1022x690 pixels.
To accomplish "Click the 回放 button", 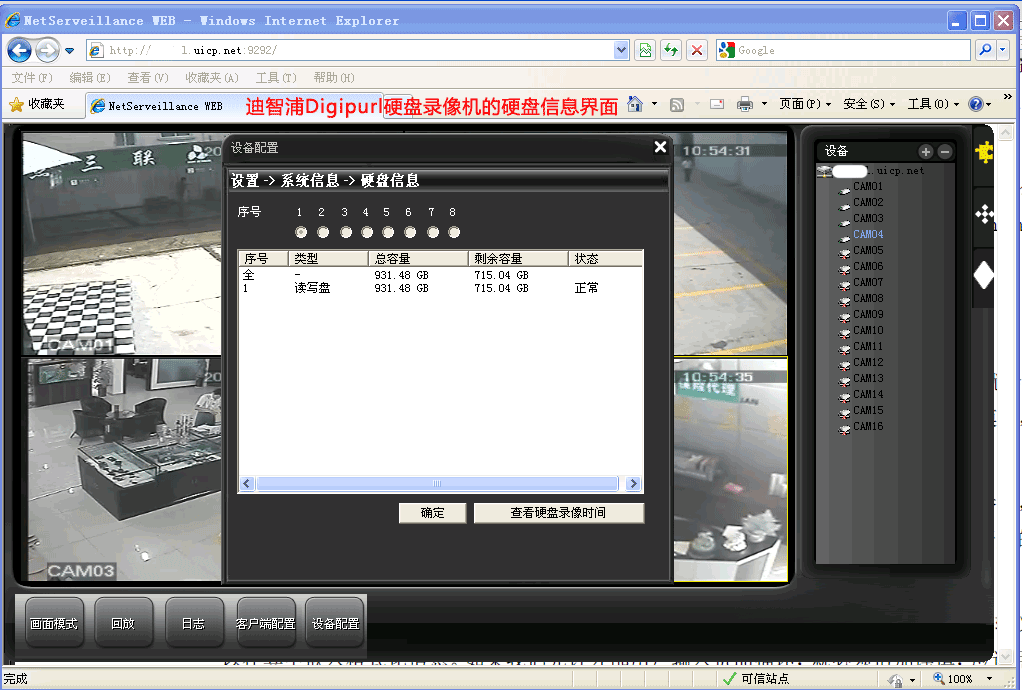I will click(123, 624).
